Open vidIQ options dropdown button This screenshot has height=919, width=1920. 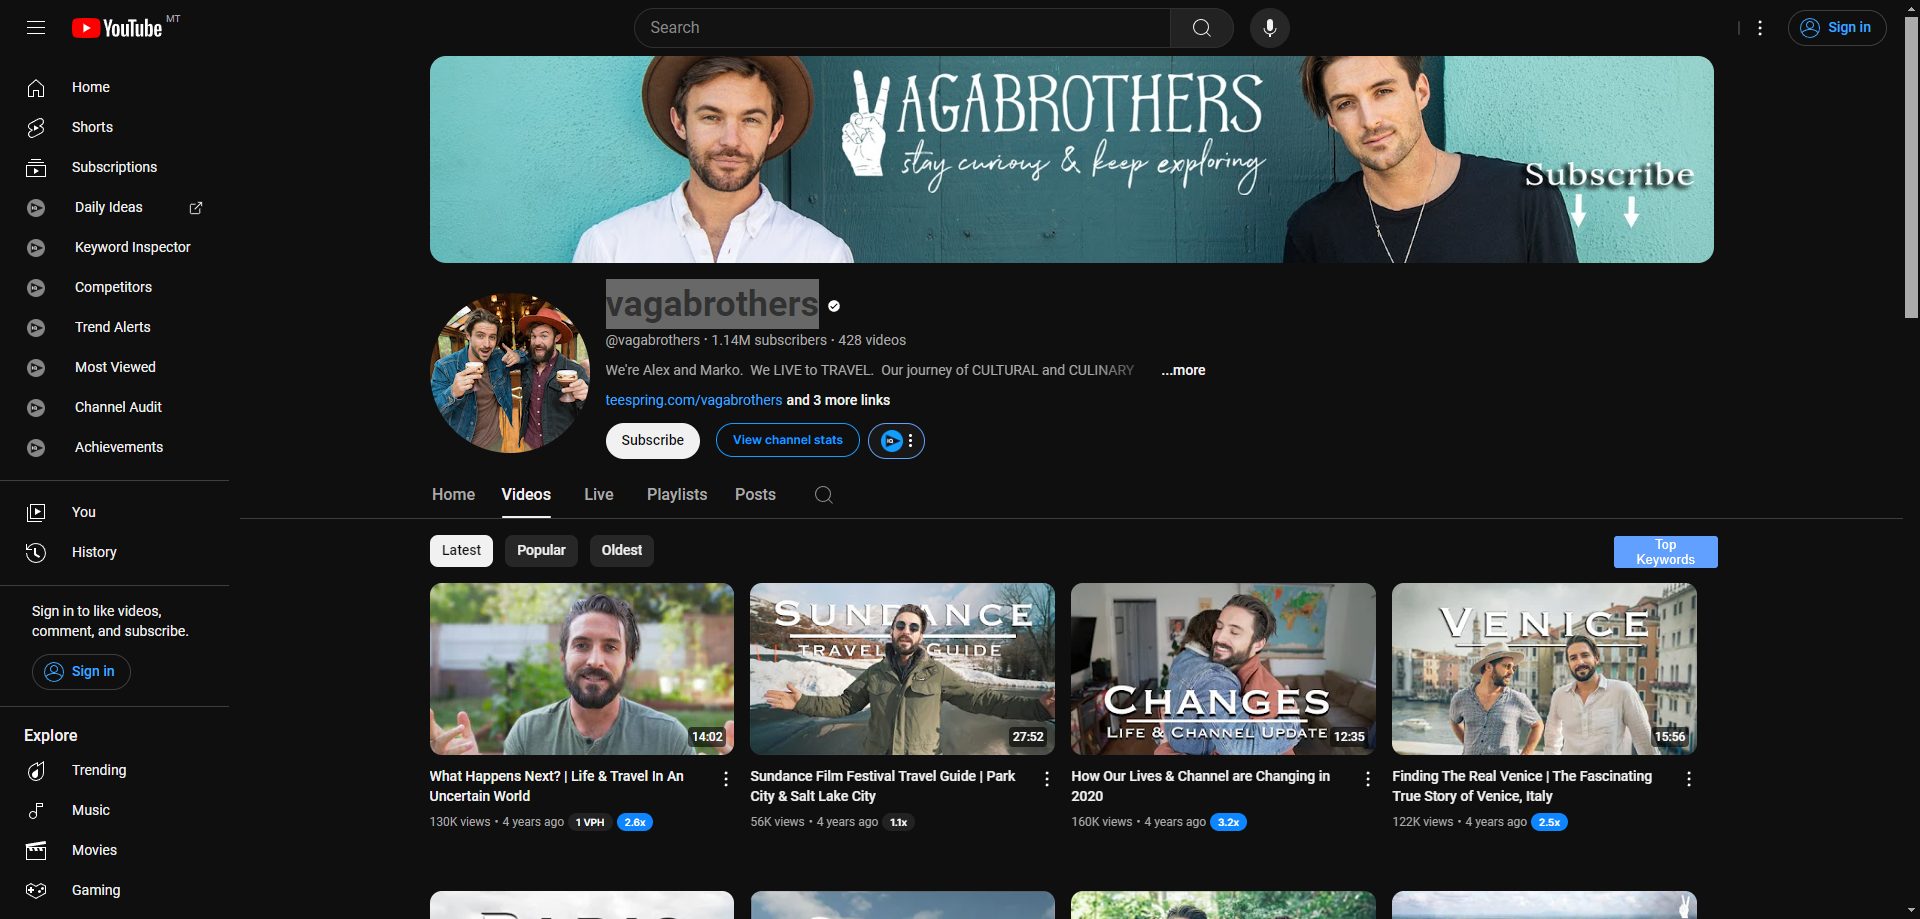[896, 441]
